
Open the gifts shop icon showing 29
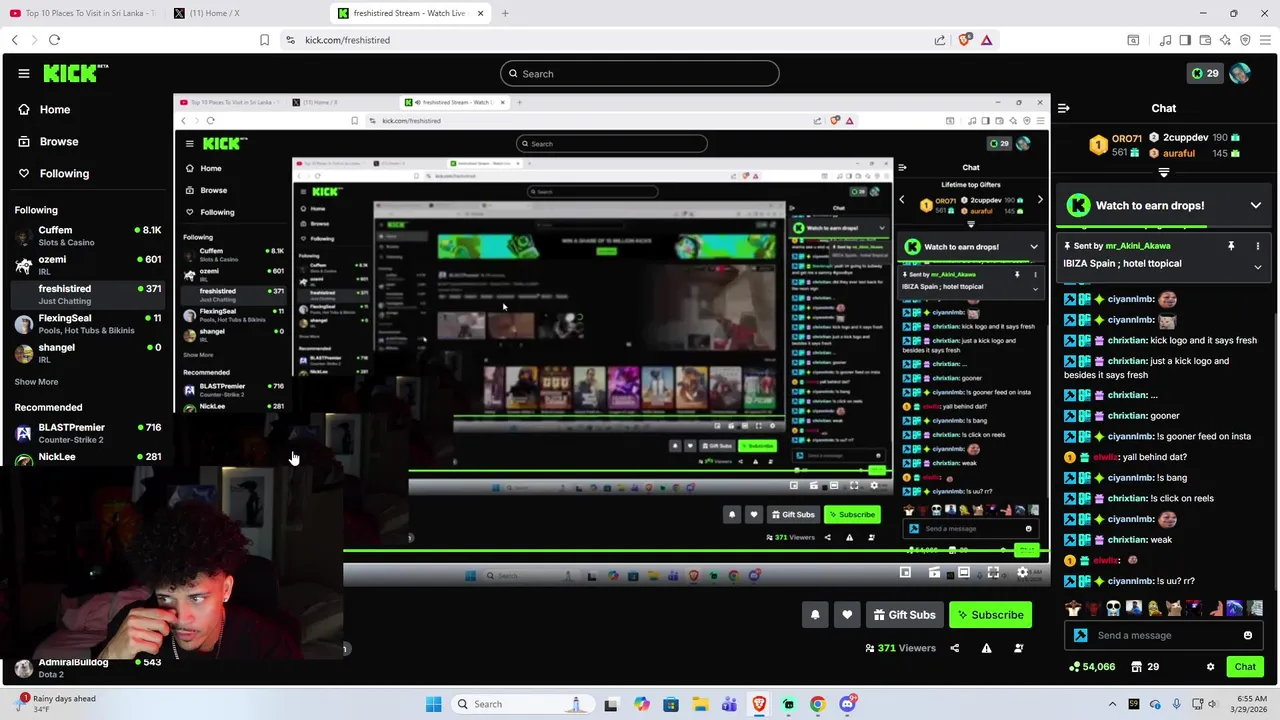click(1144, 667)
